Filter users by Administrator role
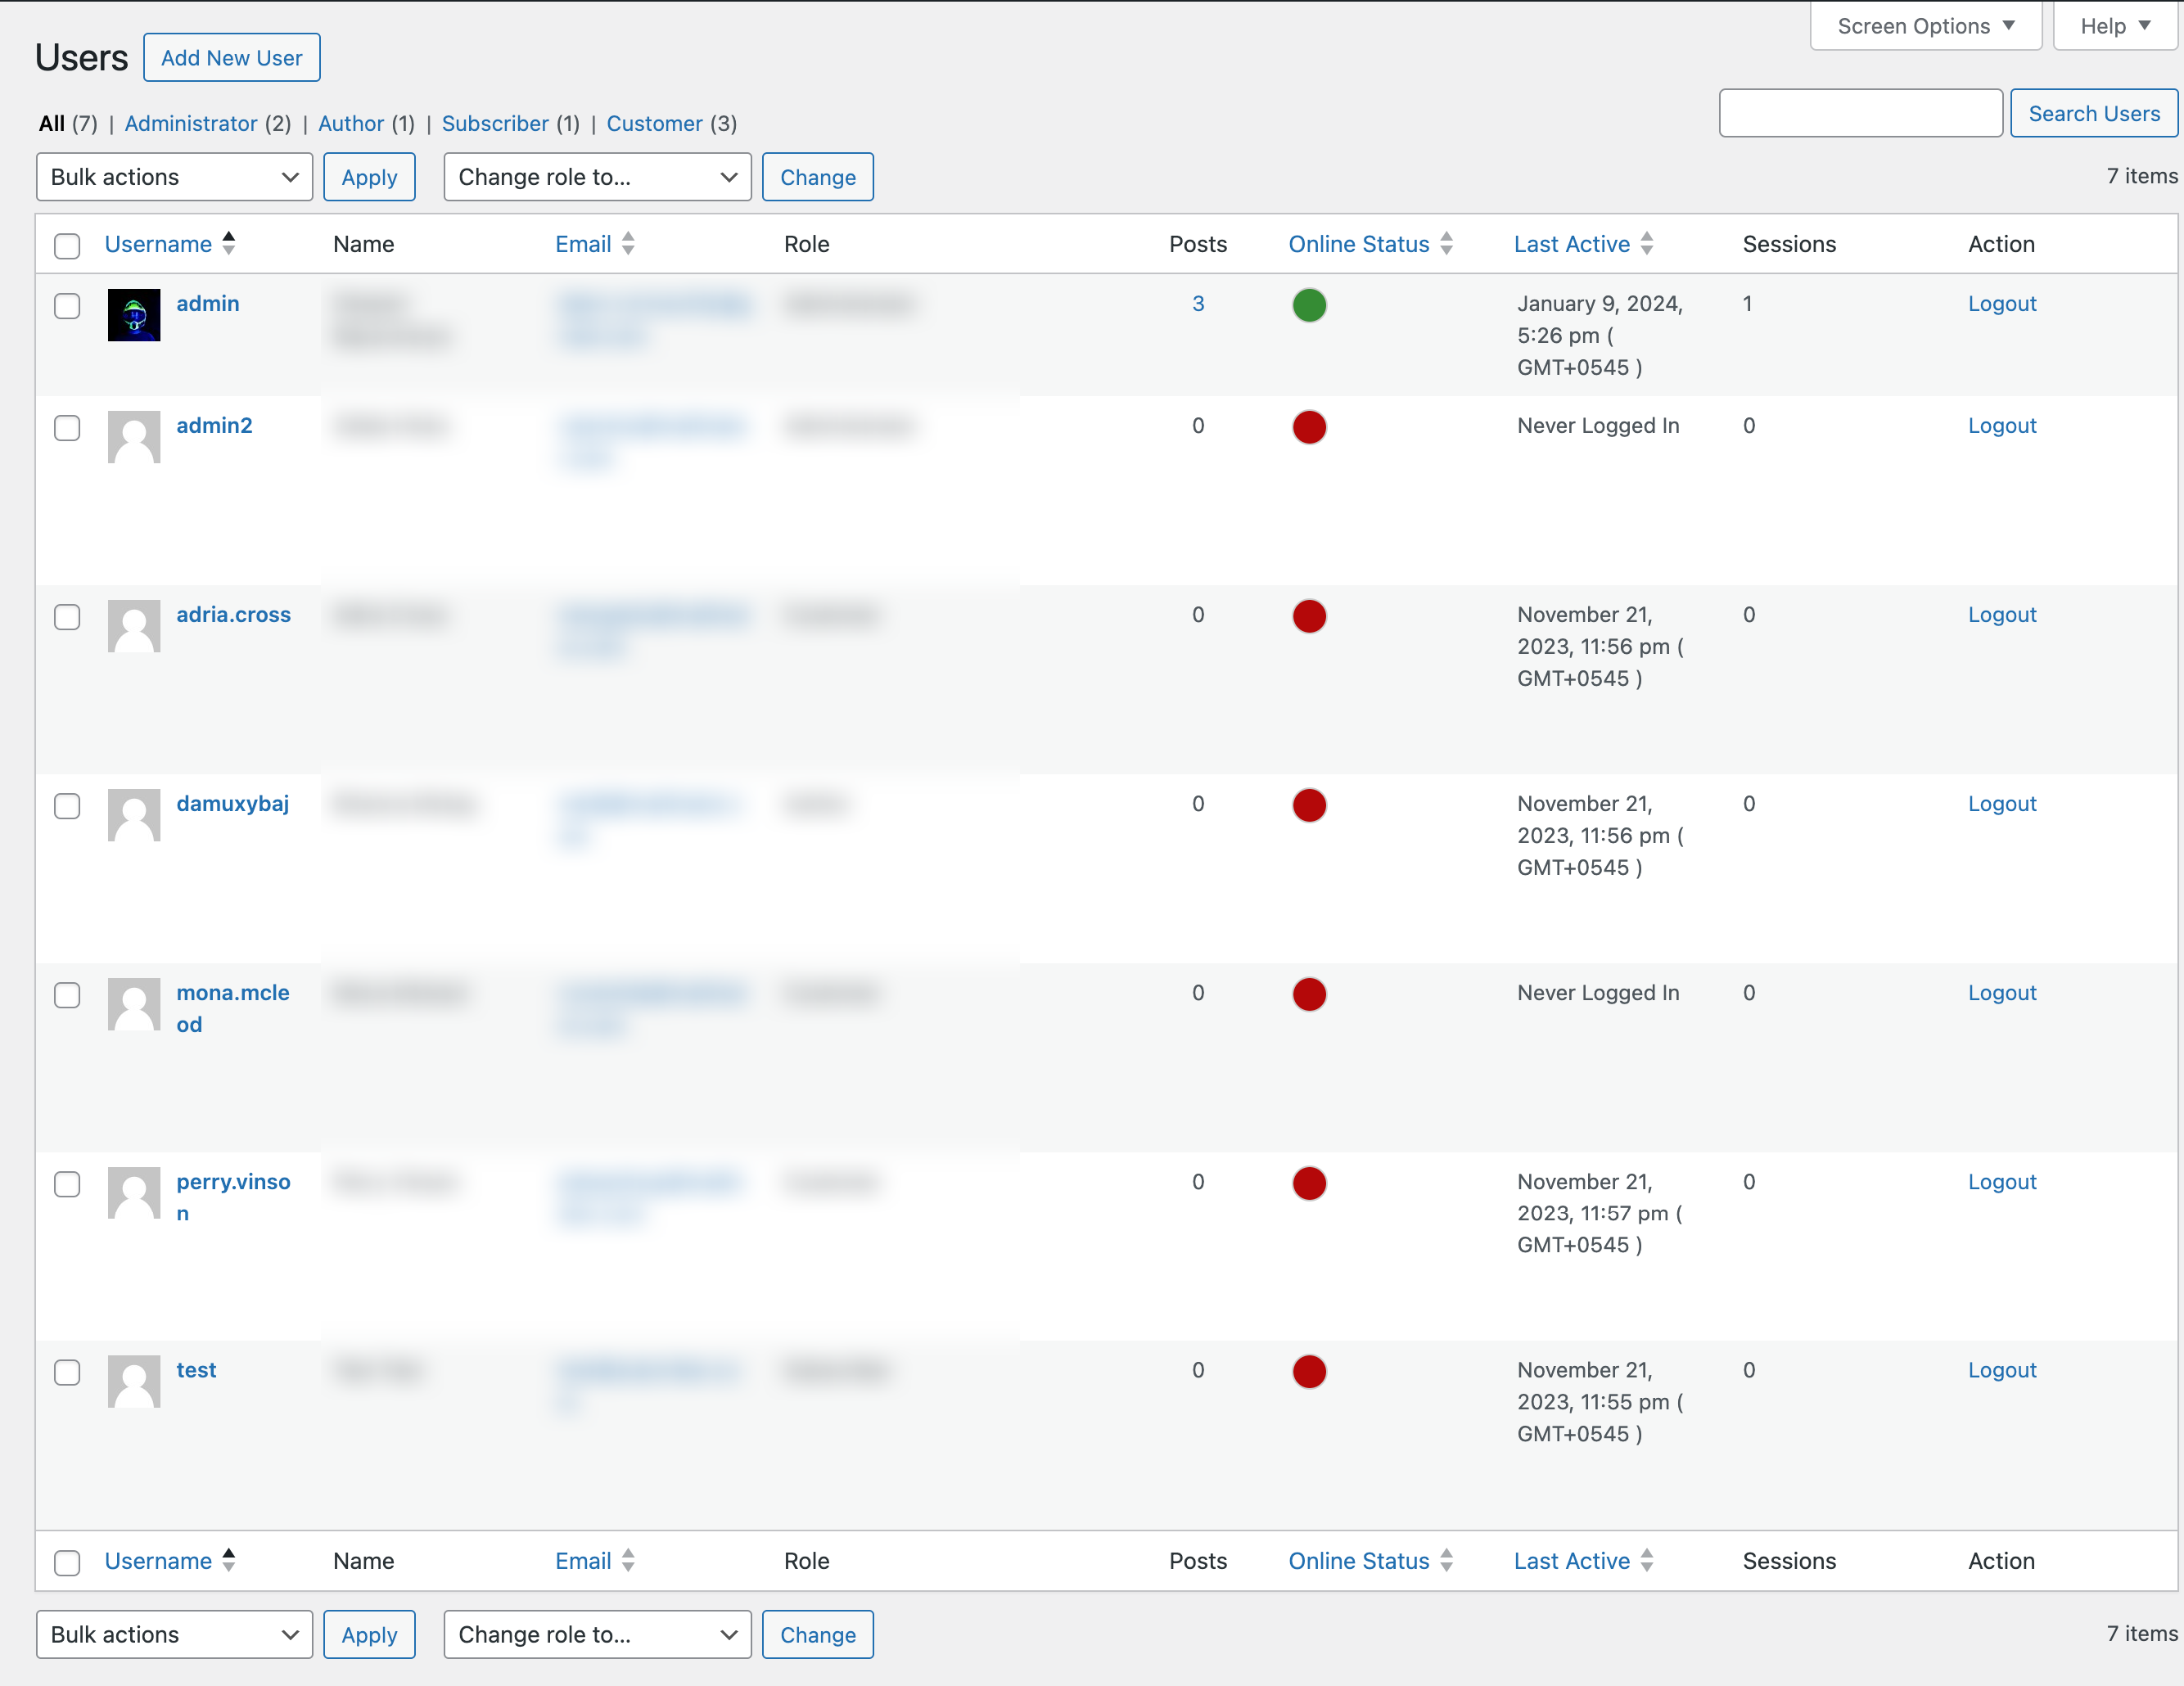Viewport: 2184px width, 1686px height. (191, 123)
